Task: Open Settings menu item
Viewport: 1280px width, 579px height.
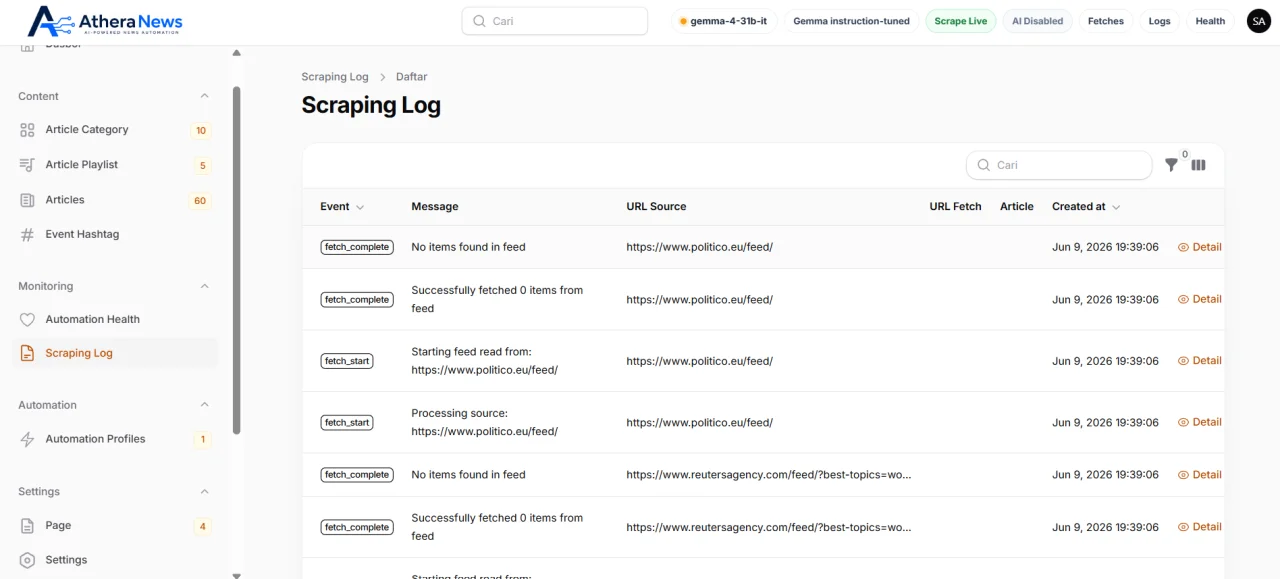Action: [114, 560]
